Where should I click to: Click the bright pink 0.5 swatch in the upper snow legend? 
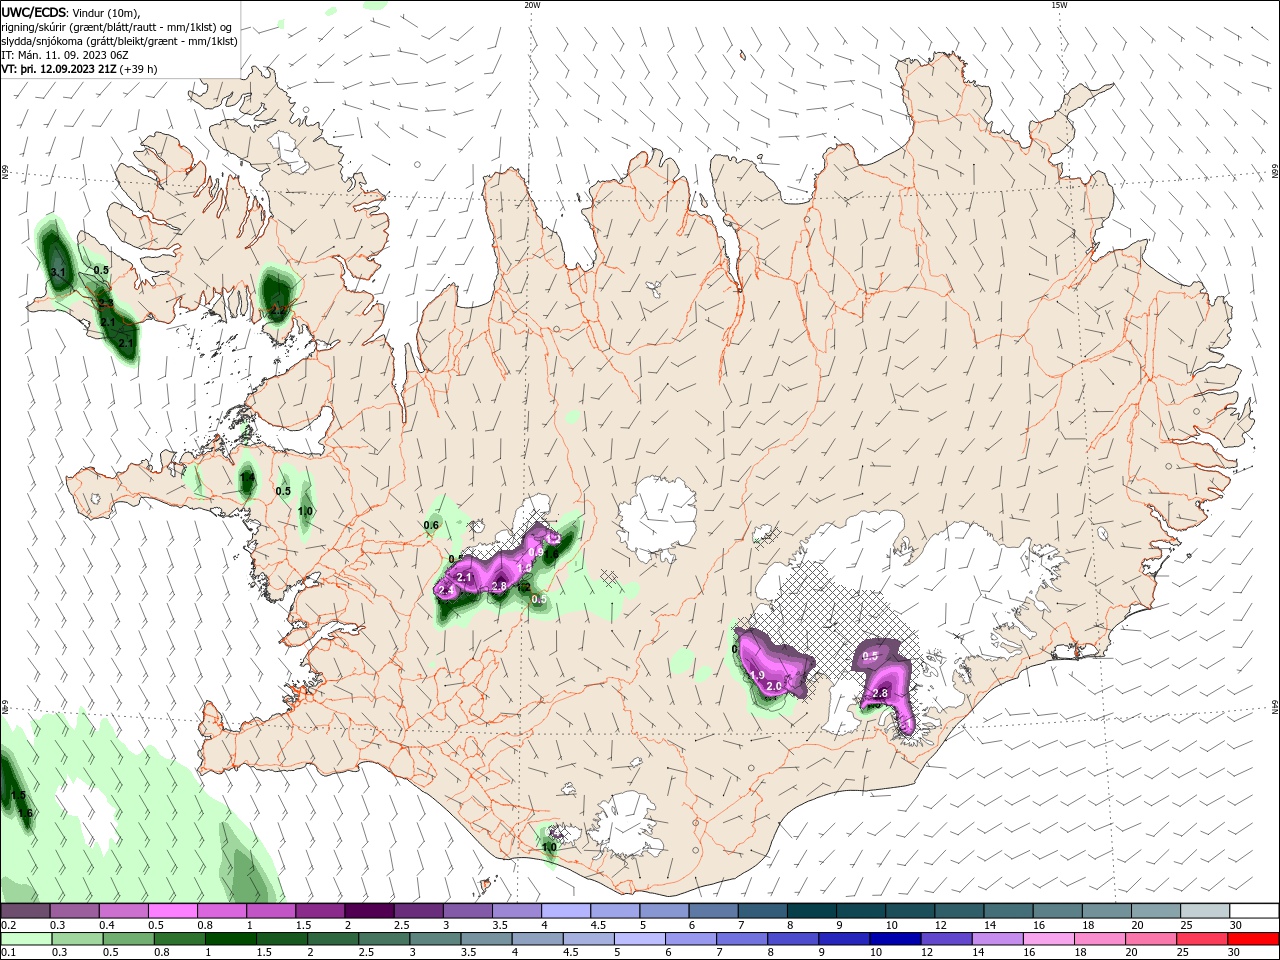172,911
